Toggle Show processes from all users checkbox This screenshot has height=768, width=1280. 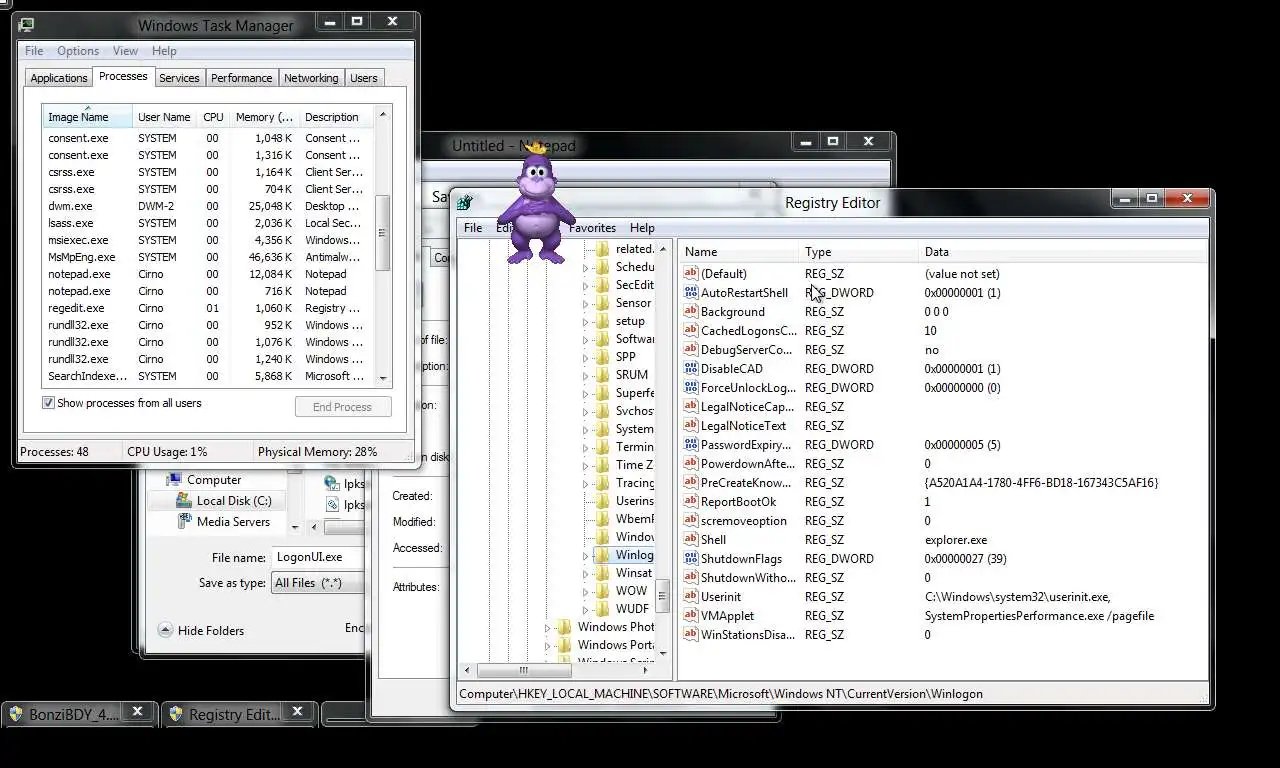[x=48, y=403]
